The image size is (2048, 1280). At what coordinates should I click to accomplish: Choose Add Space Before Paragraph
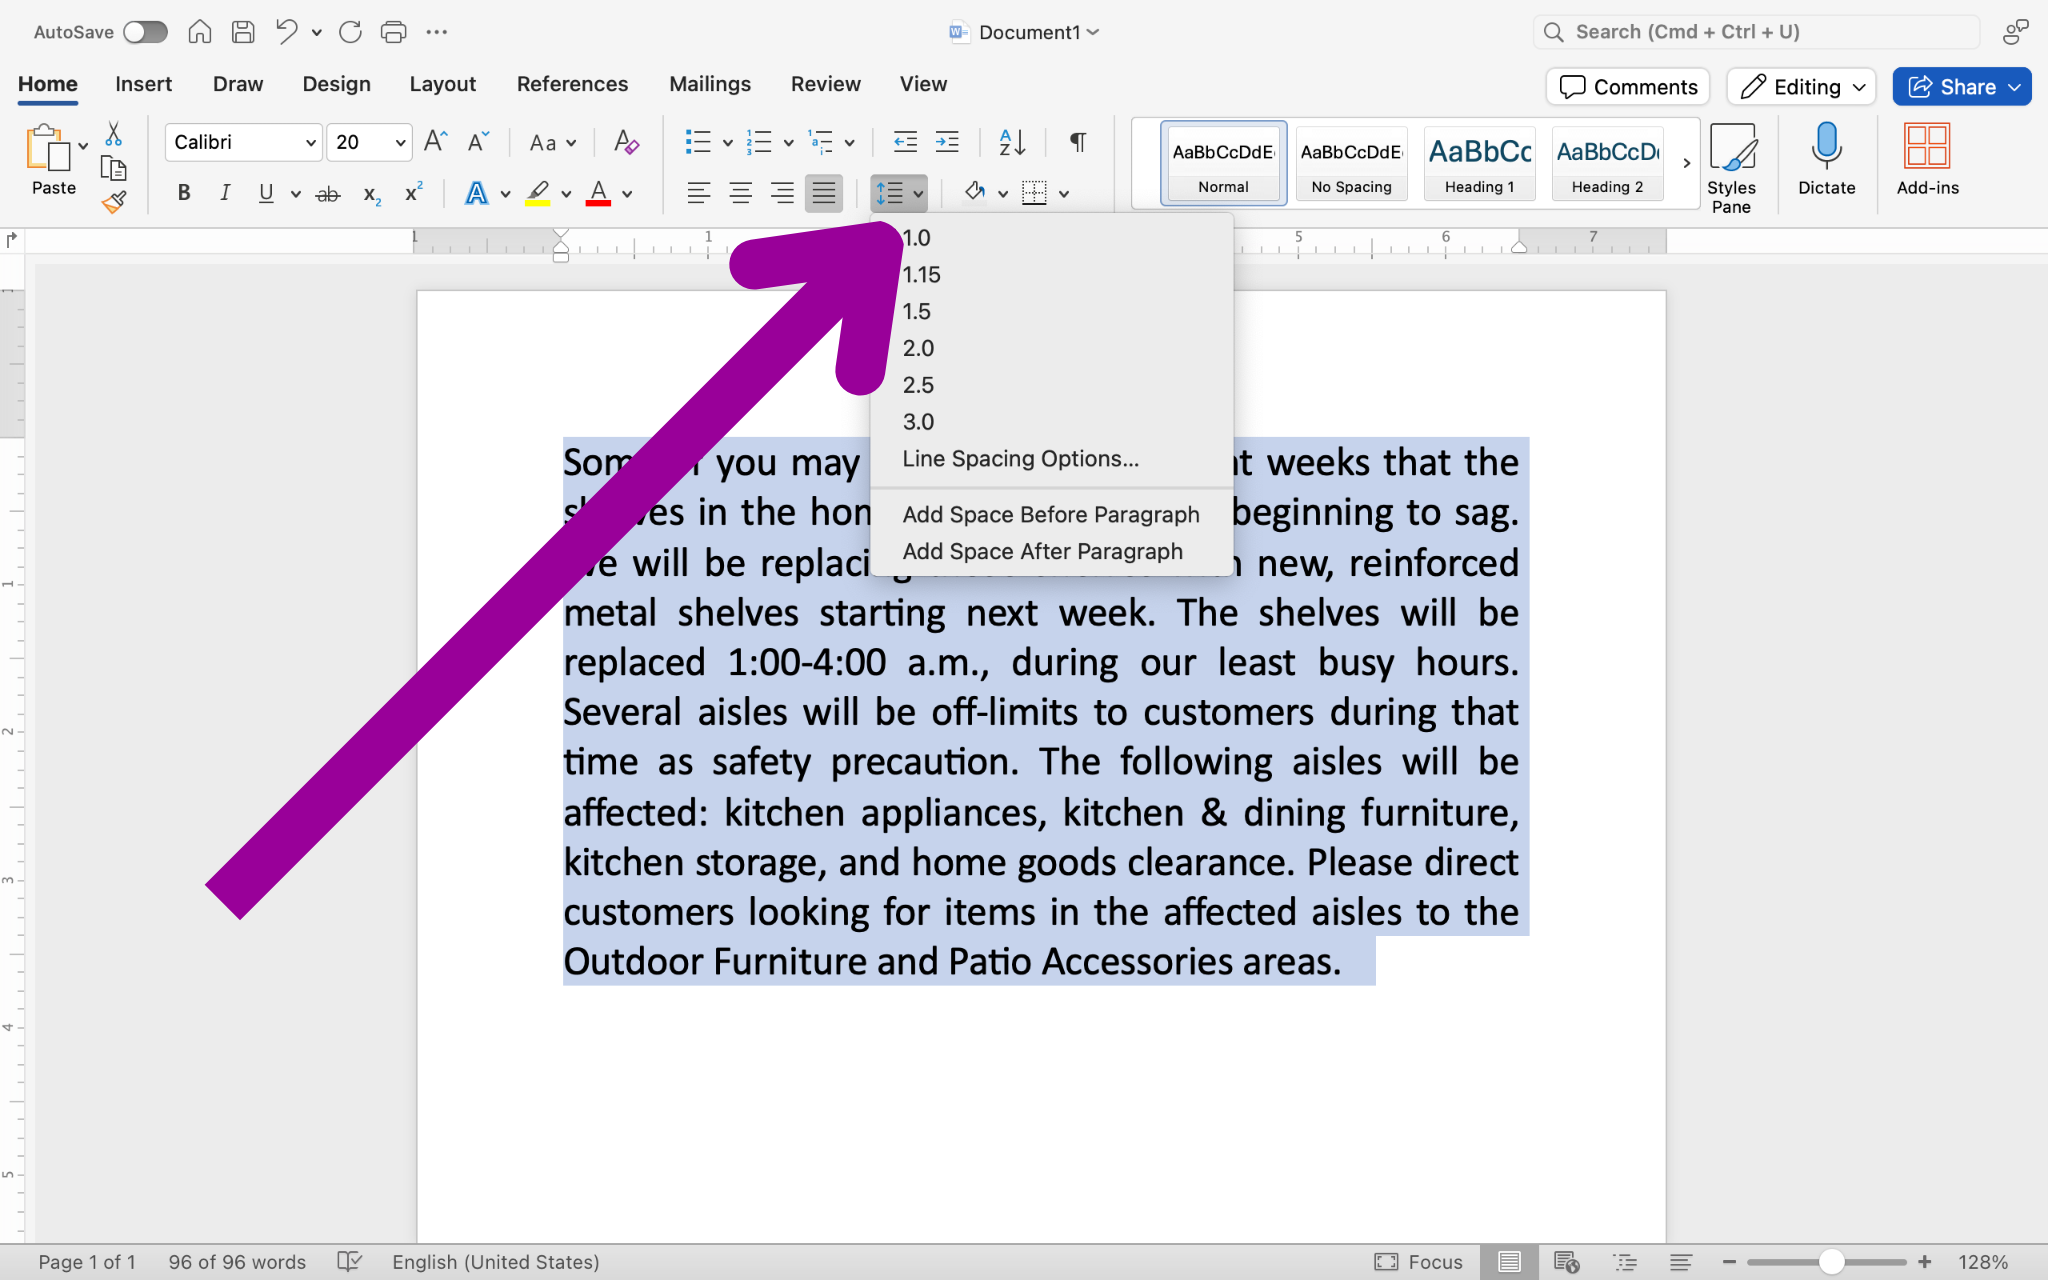(x=1052, y=514)
